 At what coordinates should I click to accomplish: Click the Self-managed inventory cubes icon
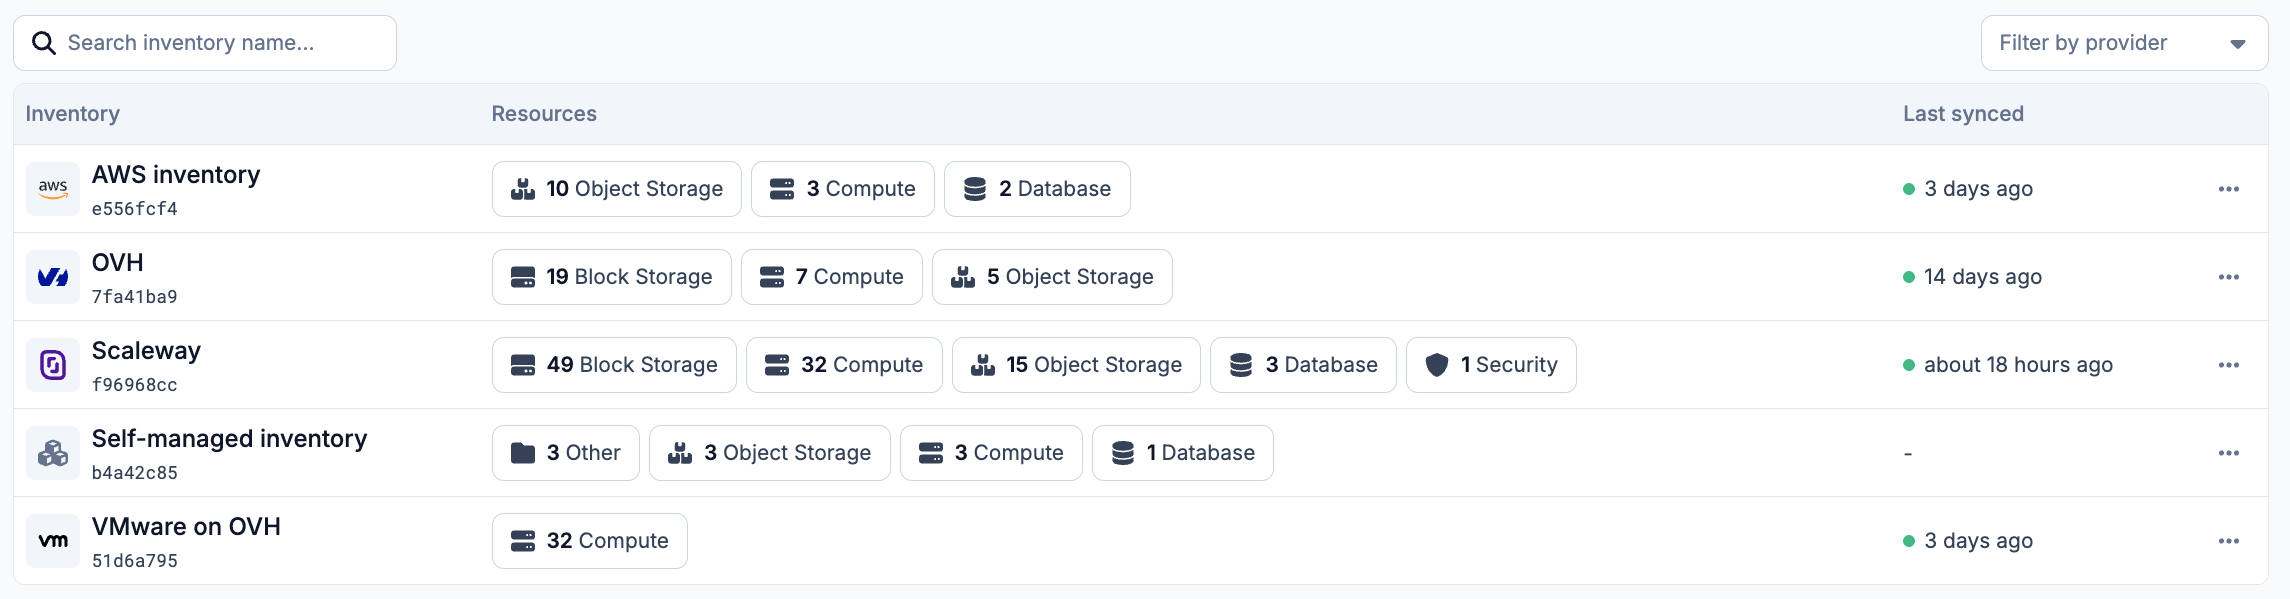pyautogui.click(x=53, y=453)
